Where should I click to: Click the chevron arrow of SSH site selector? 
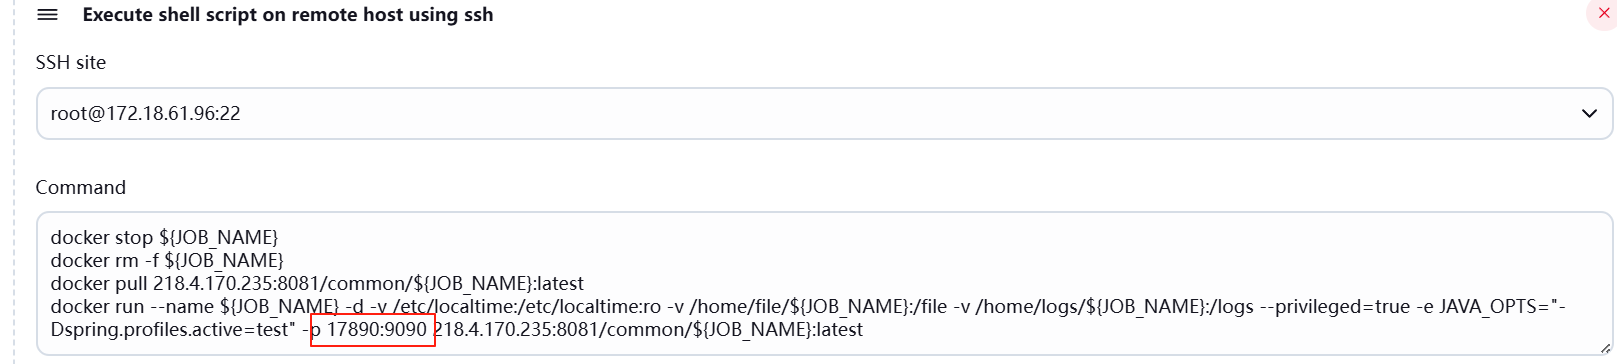tap(1589, 113)
